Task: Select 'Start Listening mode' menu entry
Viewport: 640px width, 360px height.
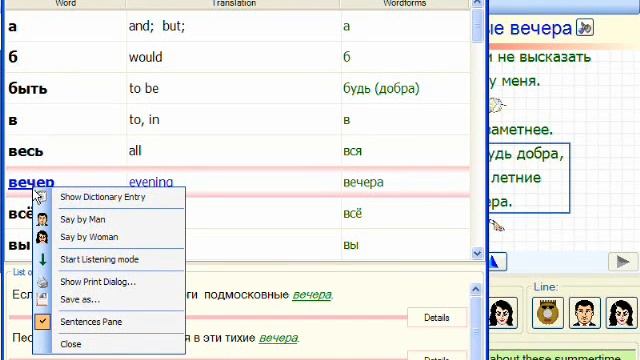Action: (x=100, y=260)
